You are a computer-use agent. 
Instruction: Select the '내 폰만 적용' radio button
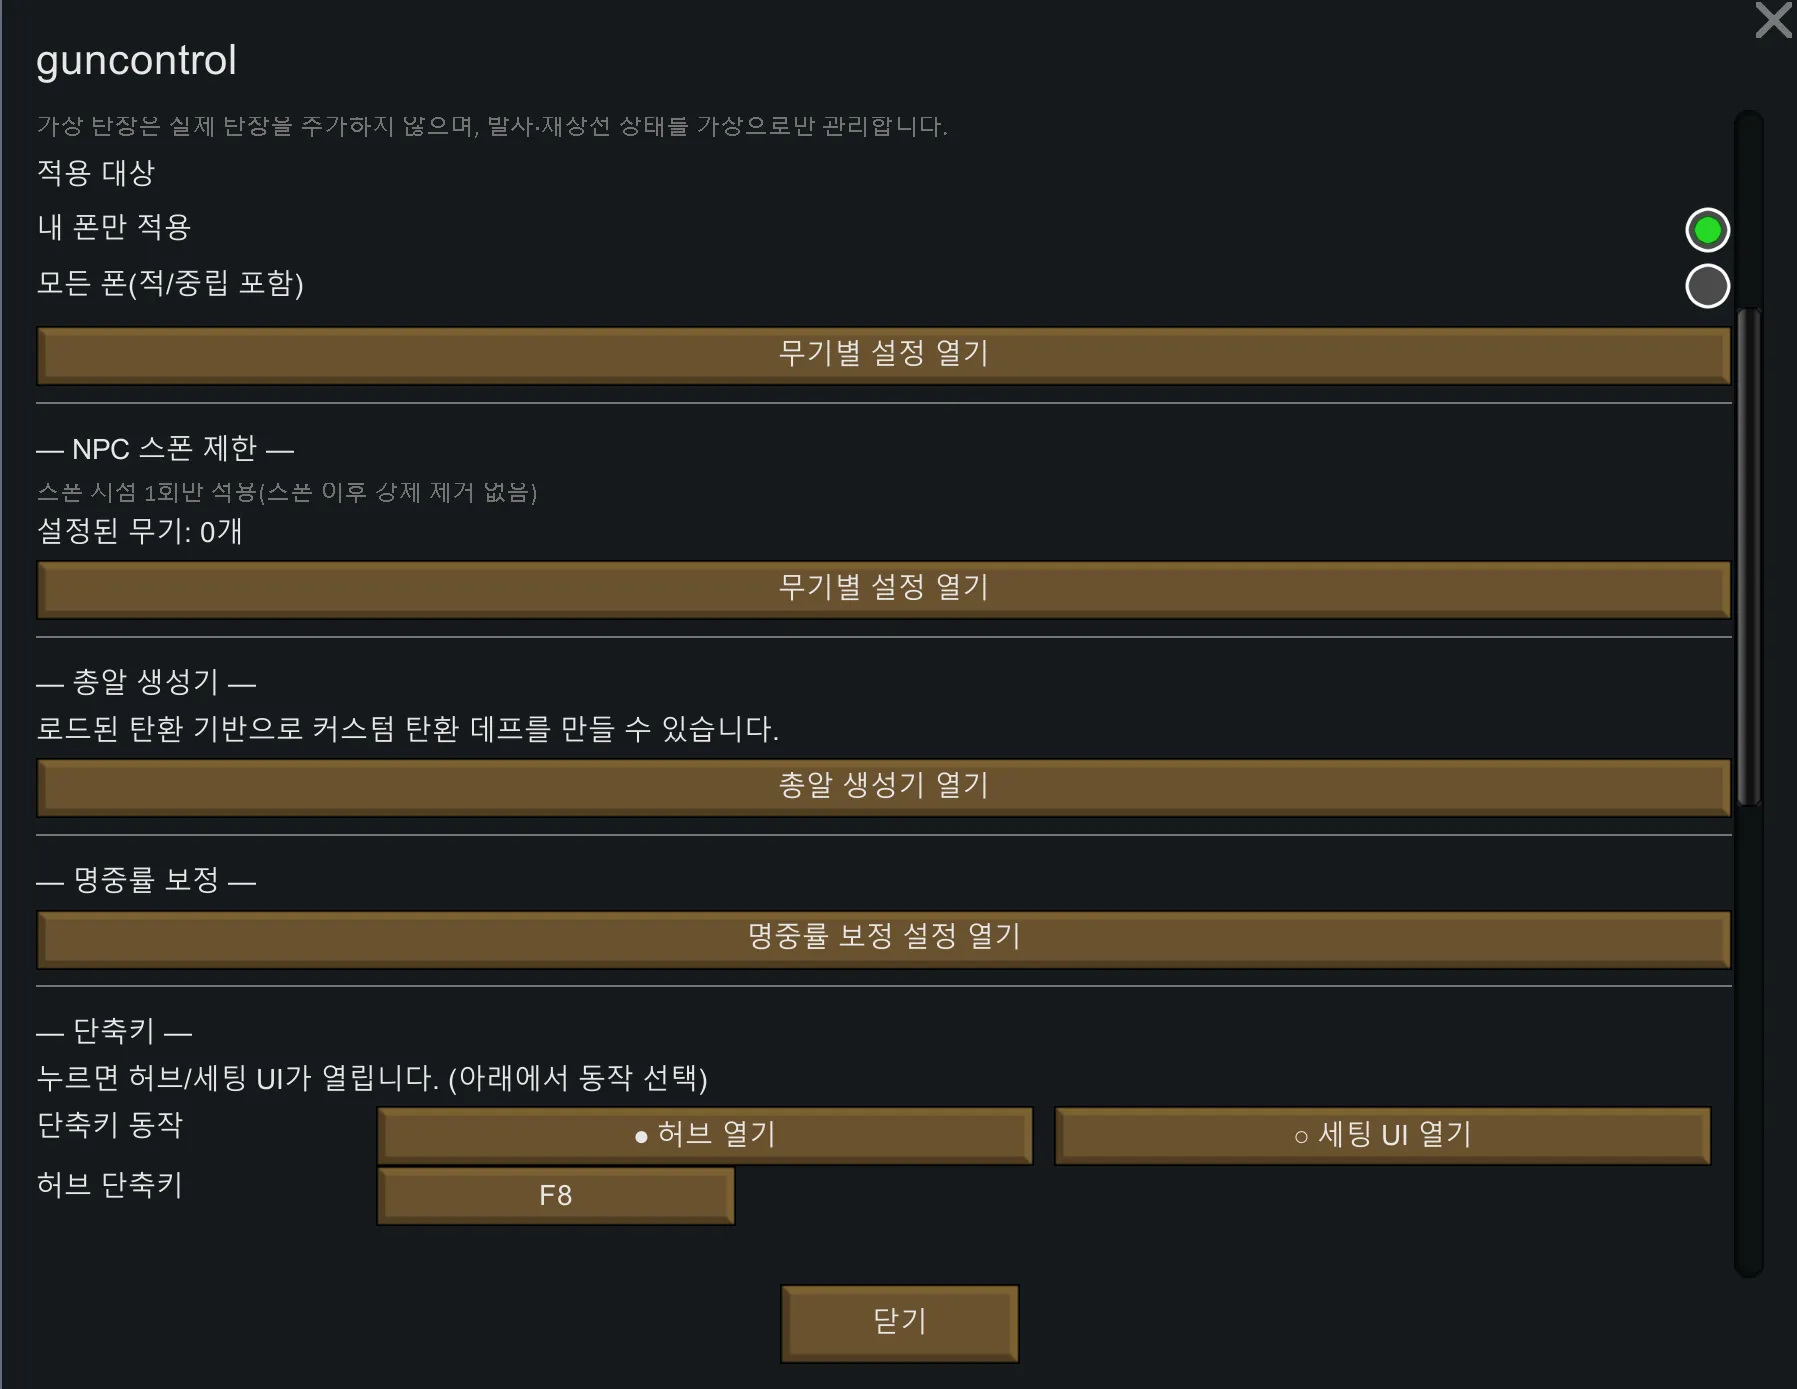[x=1707, y=230]
